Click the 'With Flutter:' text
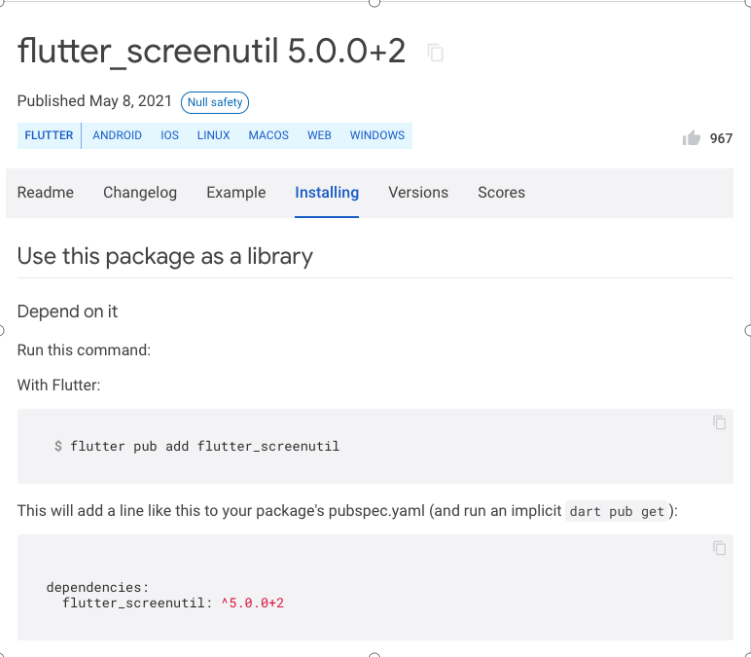This screenshot has width=751, height=657. pos(59,385)
